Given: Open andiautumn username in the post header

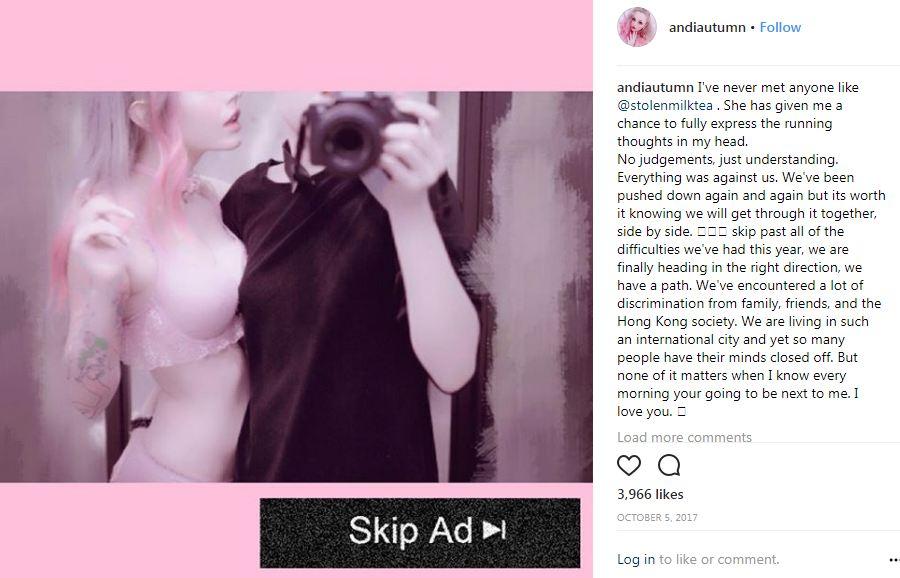Looking at the screenshot, I should pos(707,27).
